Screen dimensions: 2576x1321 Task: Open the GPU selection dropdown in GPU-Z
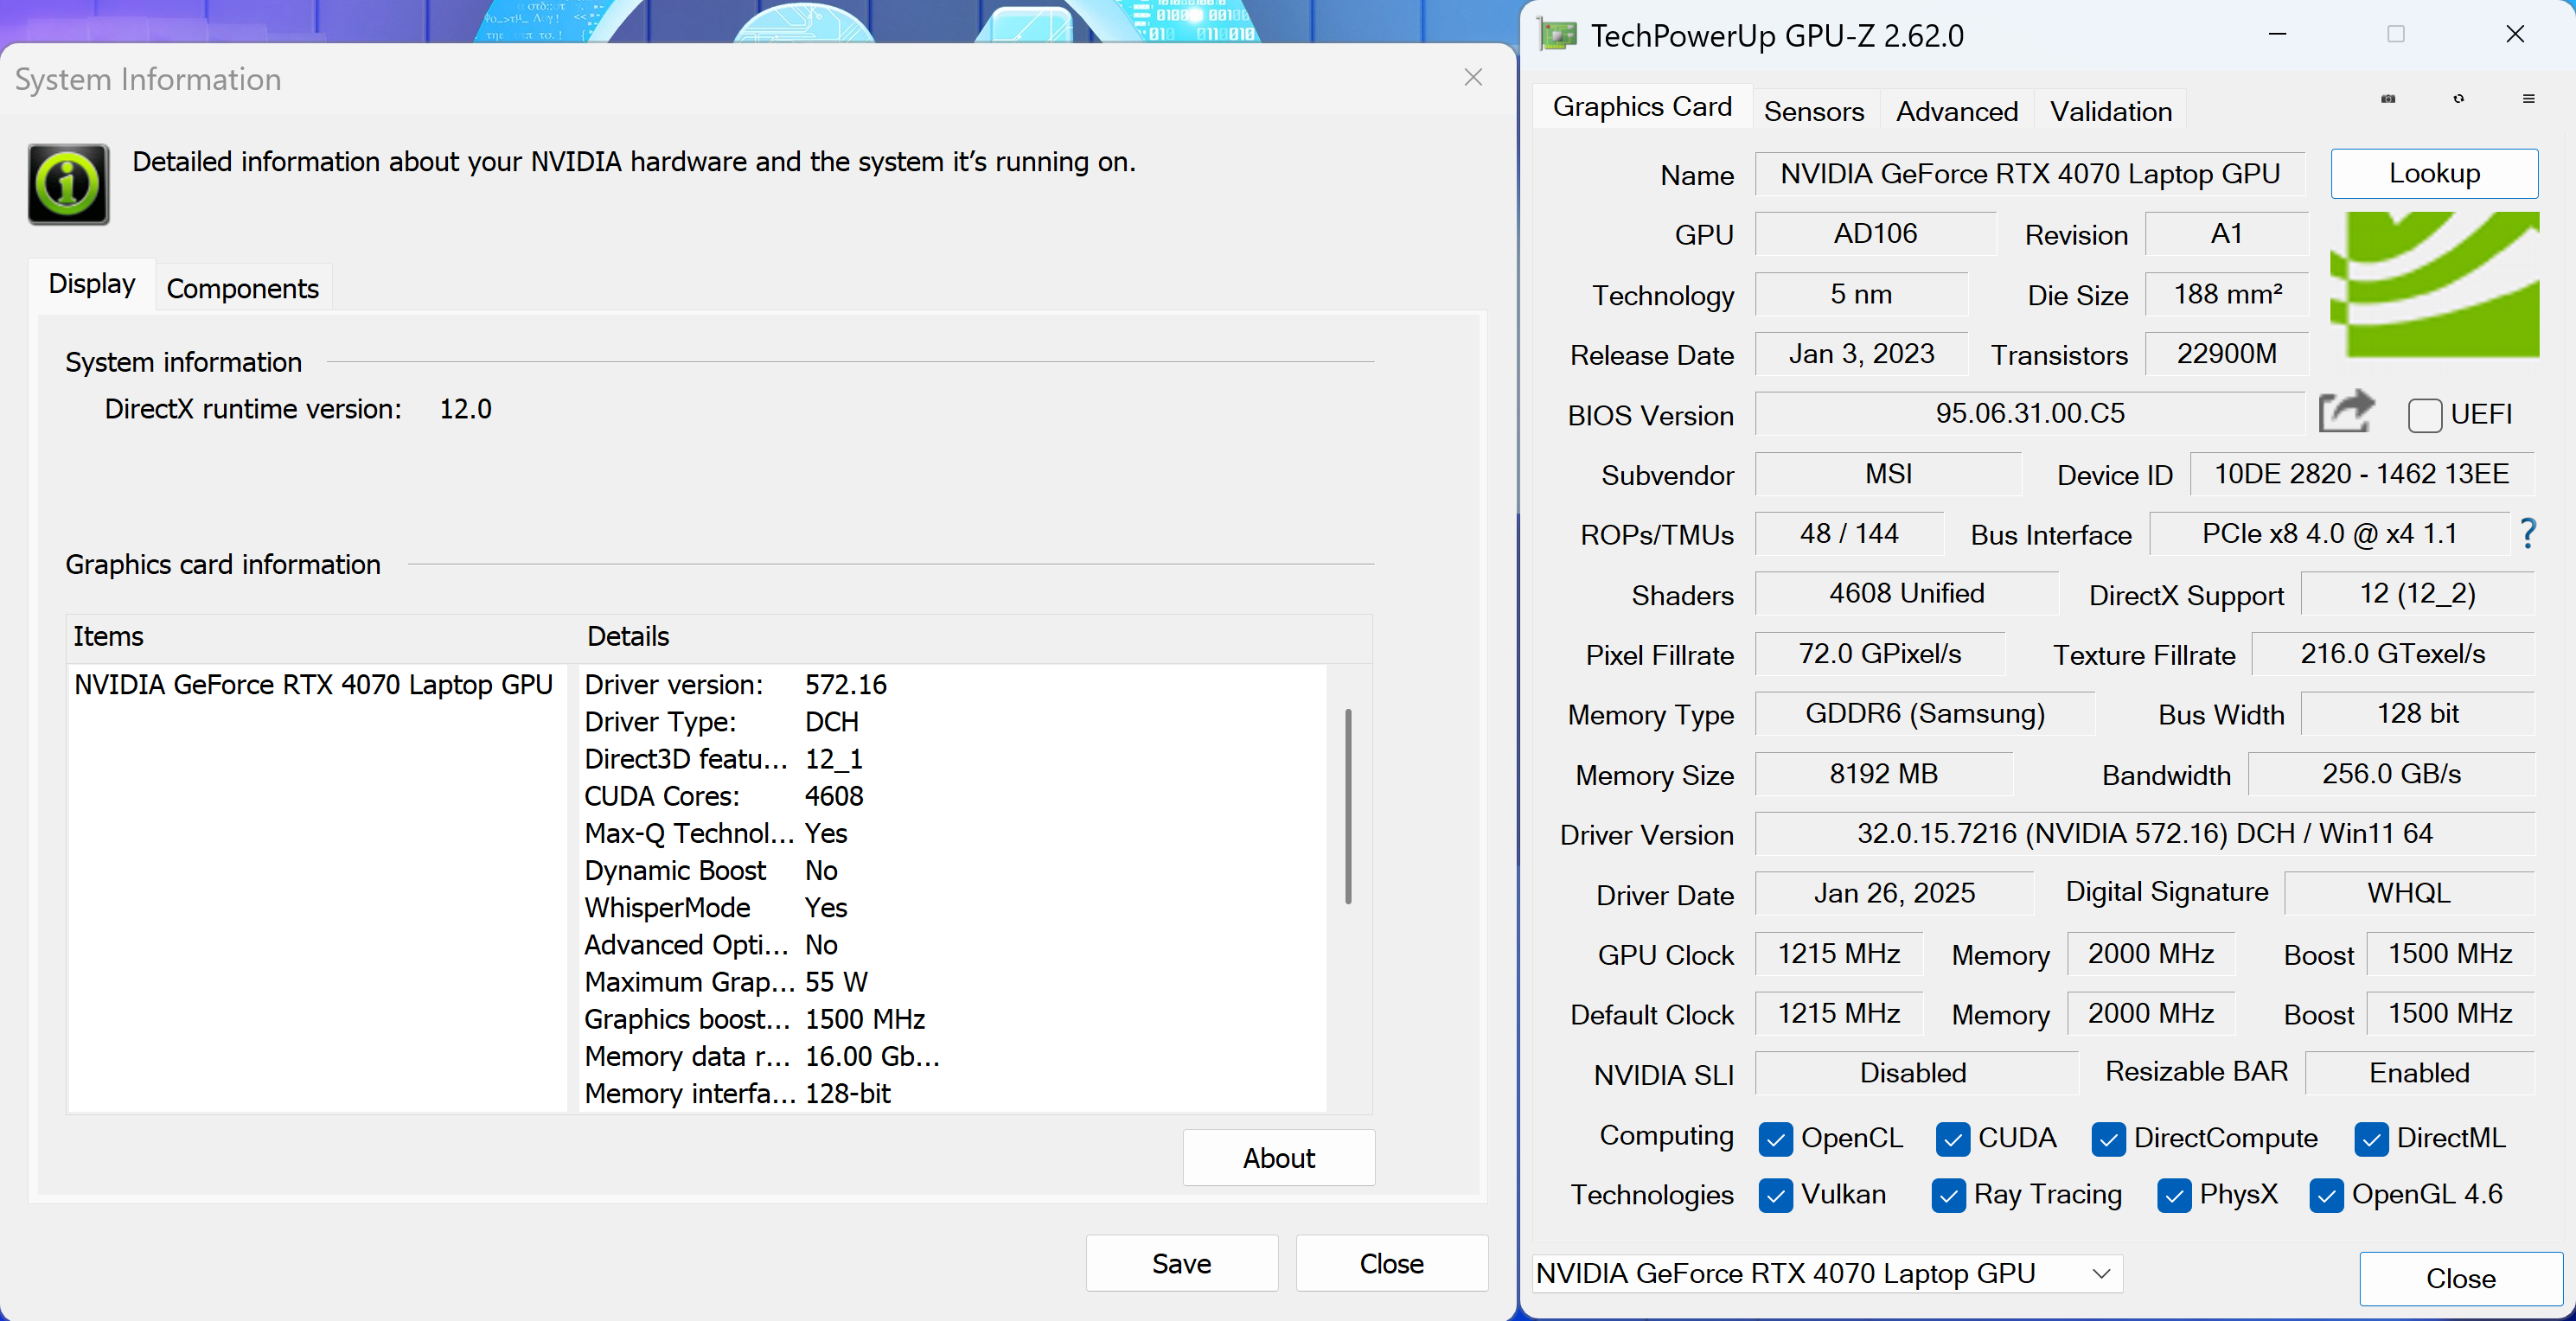(1828, 1274)
